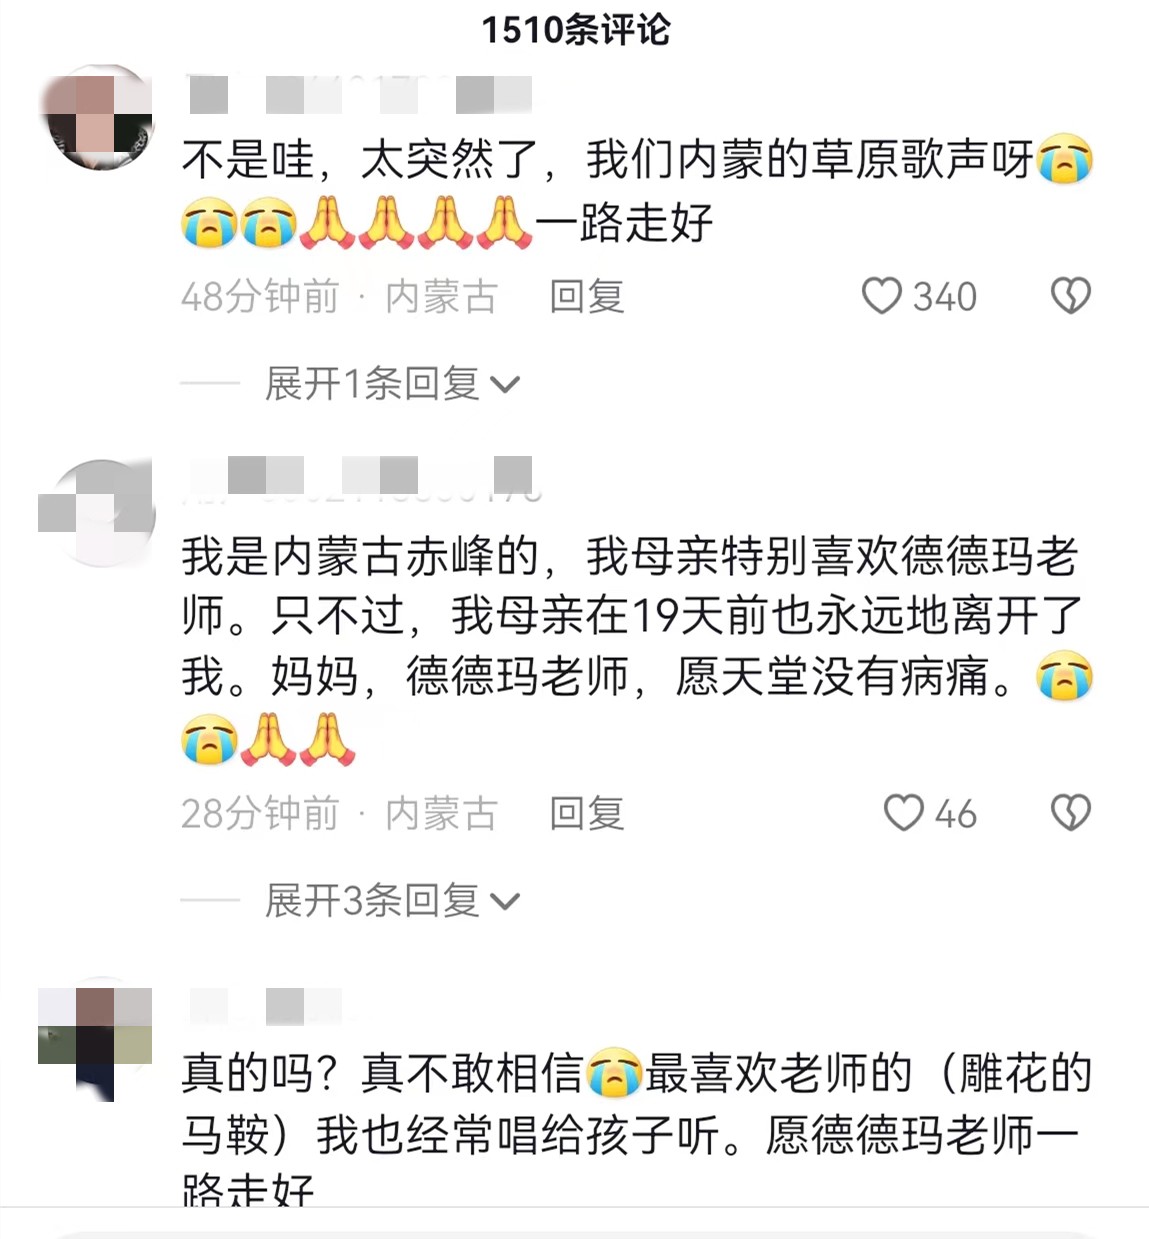This screenshot has width=1149, height=1239.
Task: Open the second commenter's avatar
Action: (100, 513)
